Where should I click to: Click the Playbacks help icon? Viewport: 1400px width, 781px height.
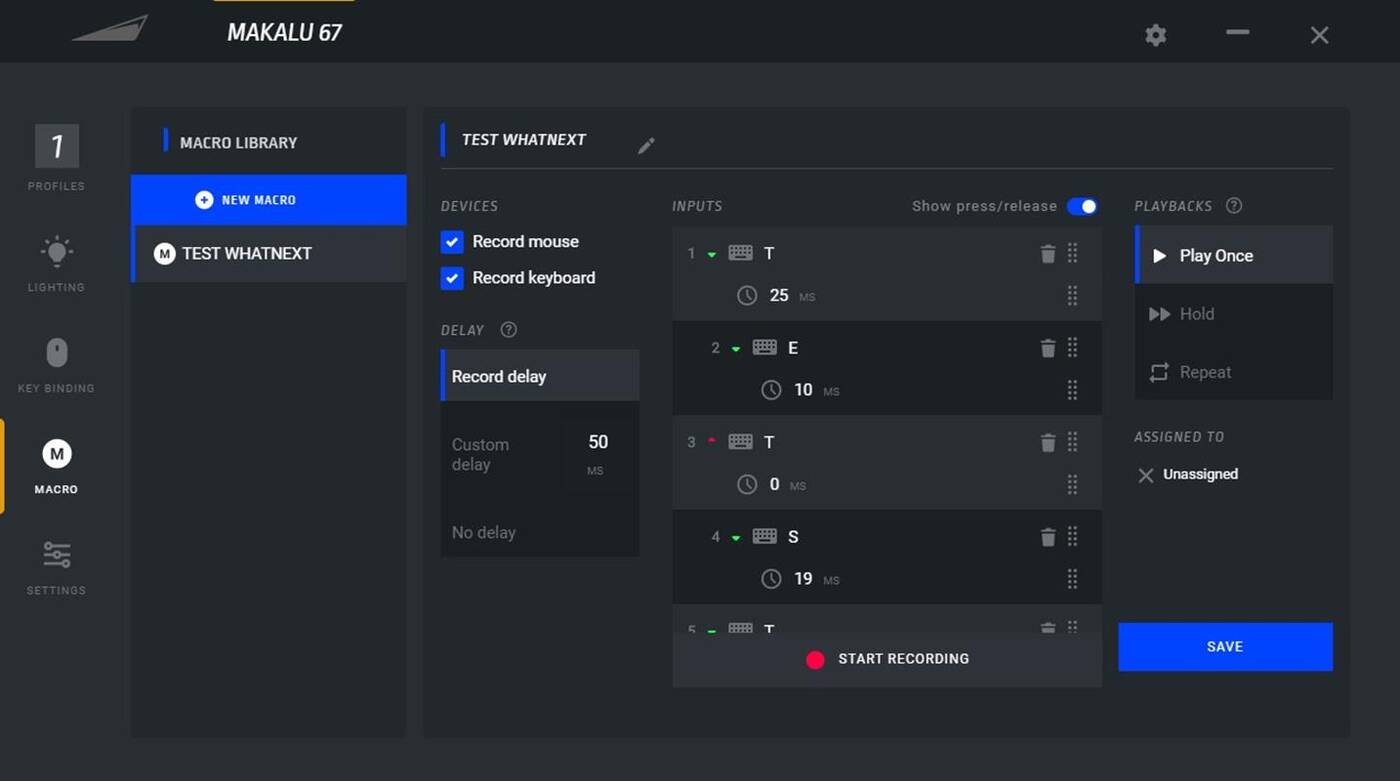pos(1234,206)
